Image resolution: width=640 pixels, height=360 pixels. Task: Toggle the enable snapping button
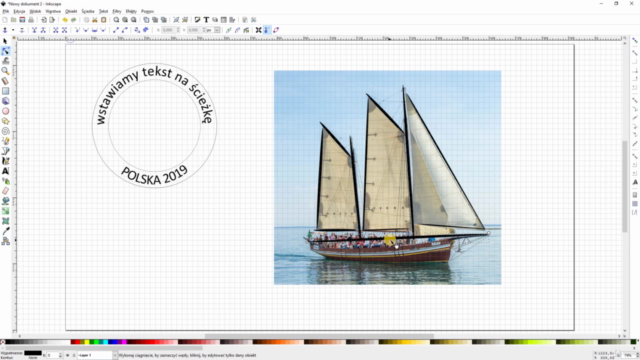coord(635,40)
